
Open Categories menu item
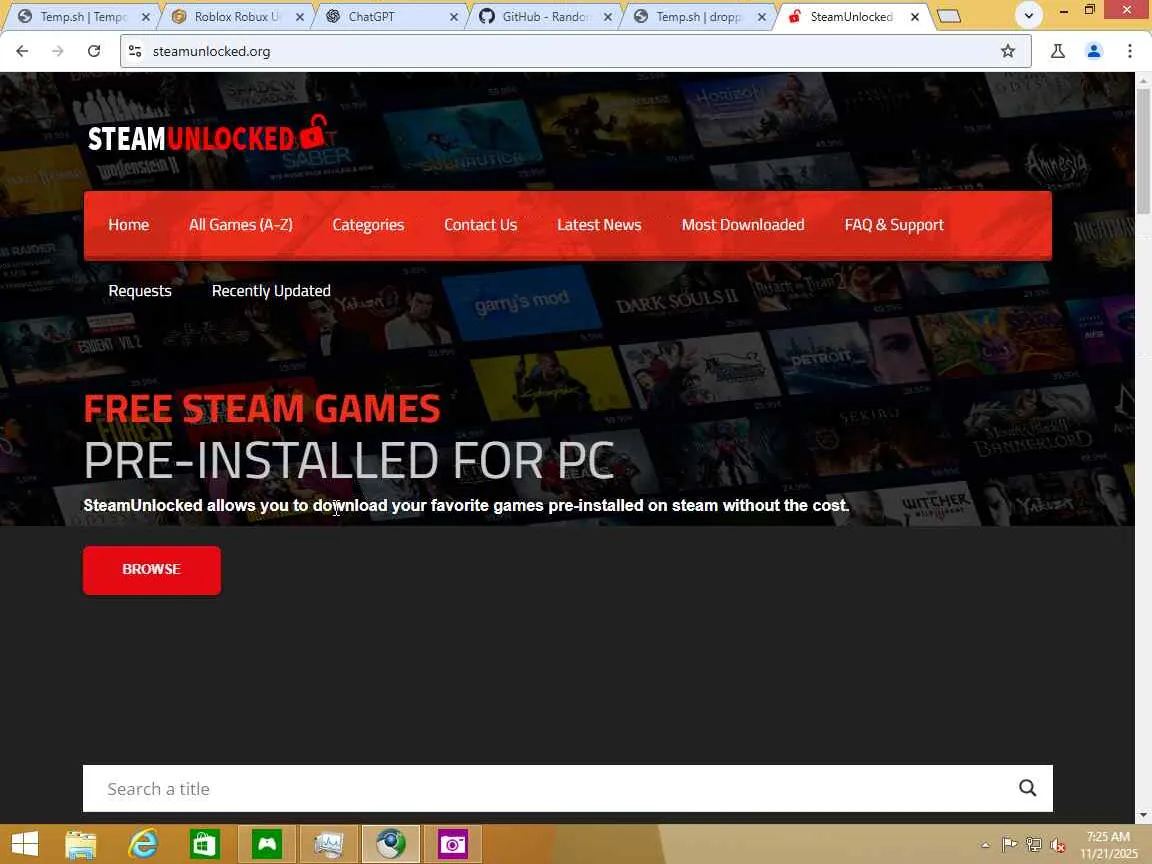(x=368, y=225)
